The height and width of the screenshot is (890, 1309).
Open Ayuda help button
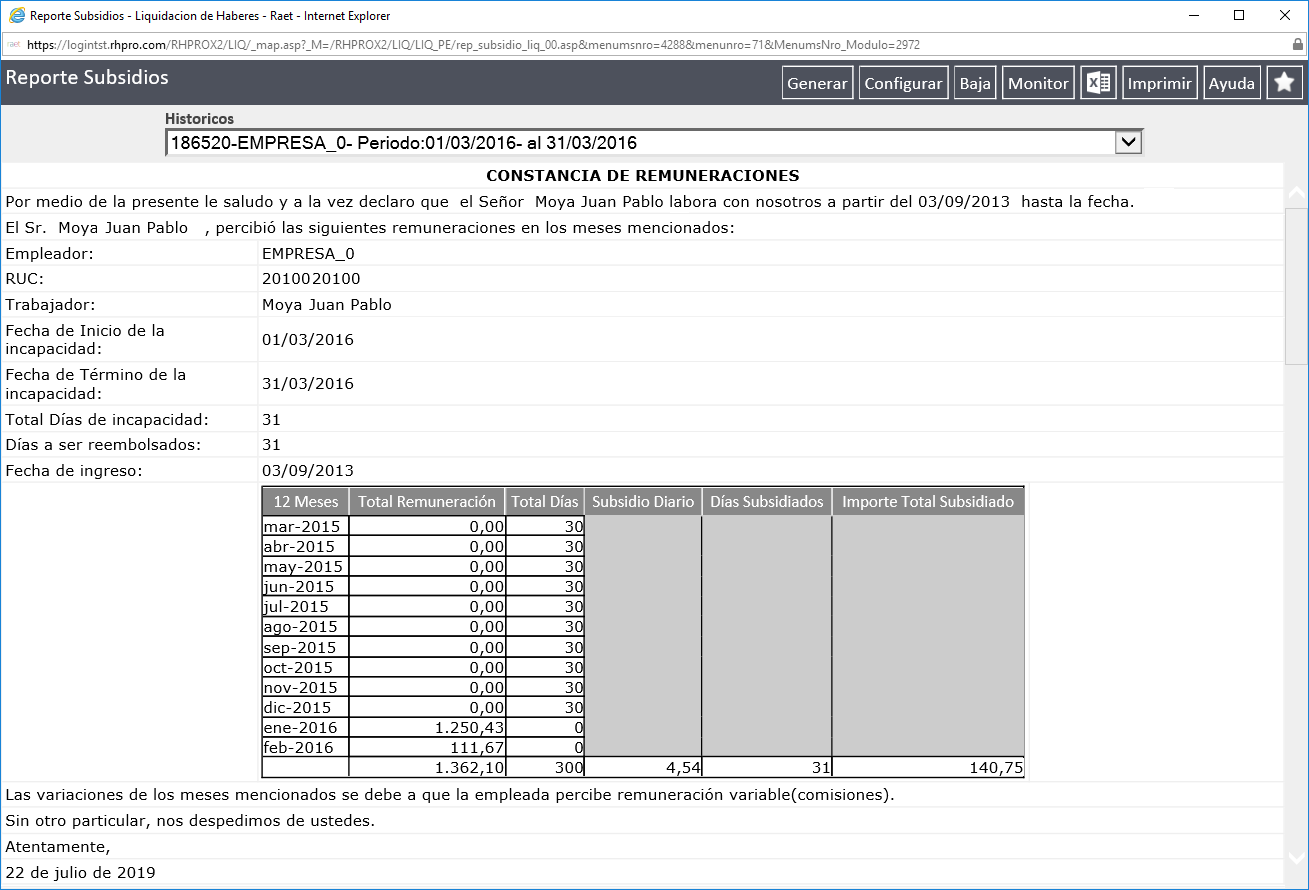[1232, 83]
